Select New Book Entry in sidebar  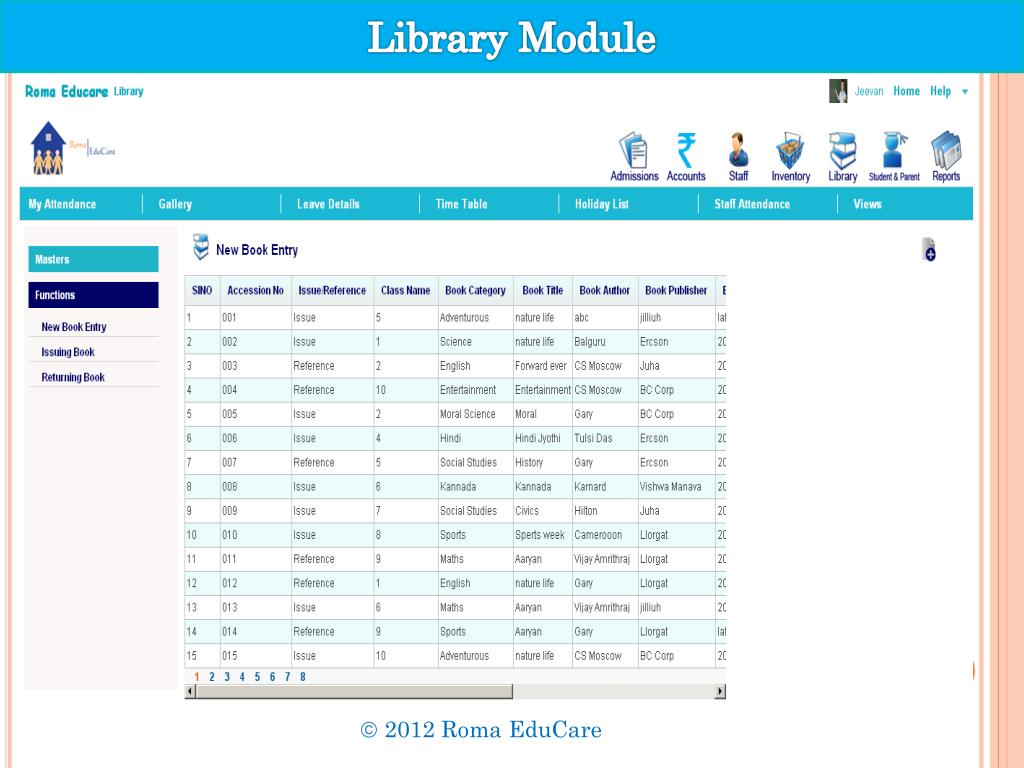[74, 327]
